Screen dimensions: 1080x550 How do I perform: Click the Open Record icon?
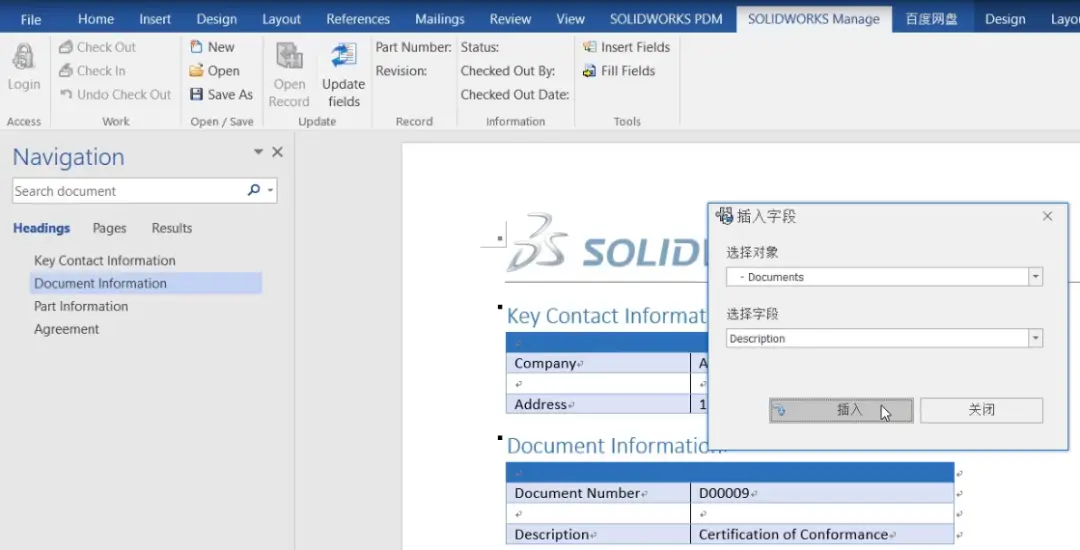(x=289, y=57)
